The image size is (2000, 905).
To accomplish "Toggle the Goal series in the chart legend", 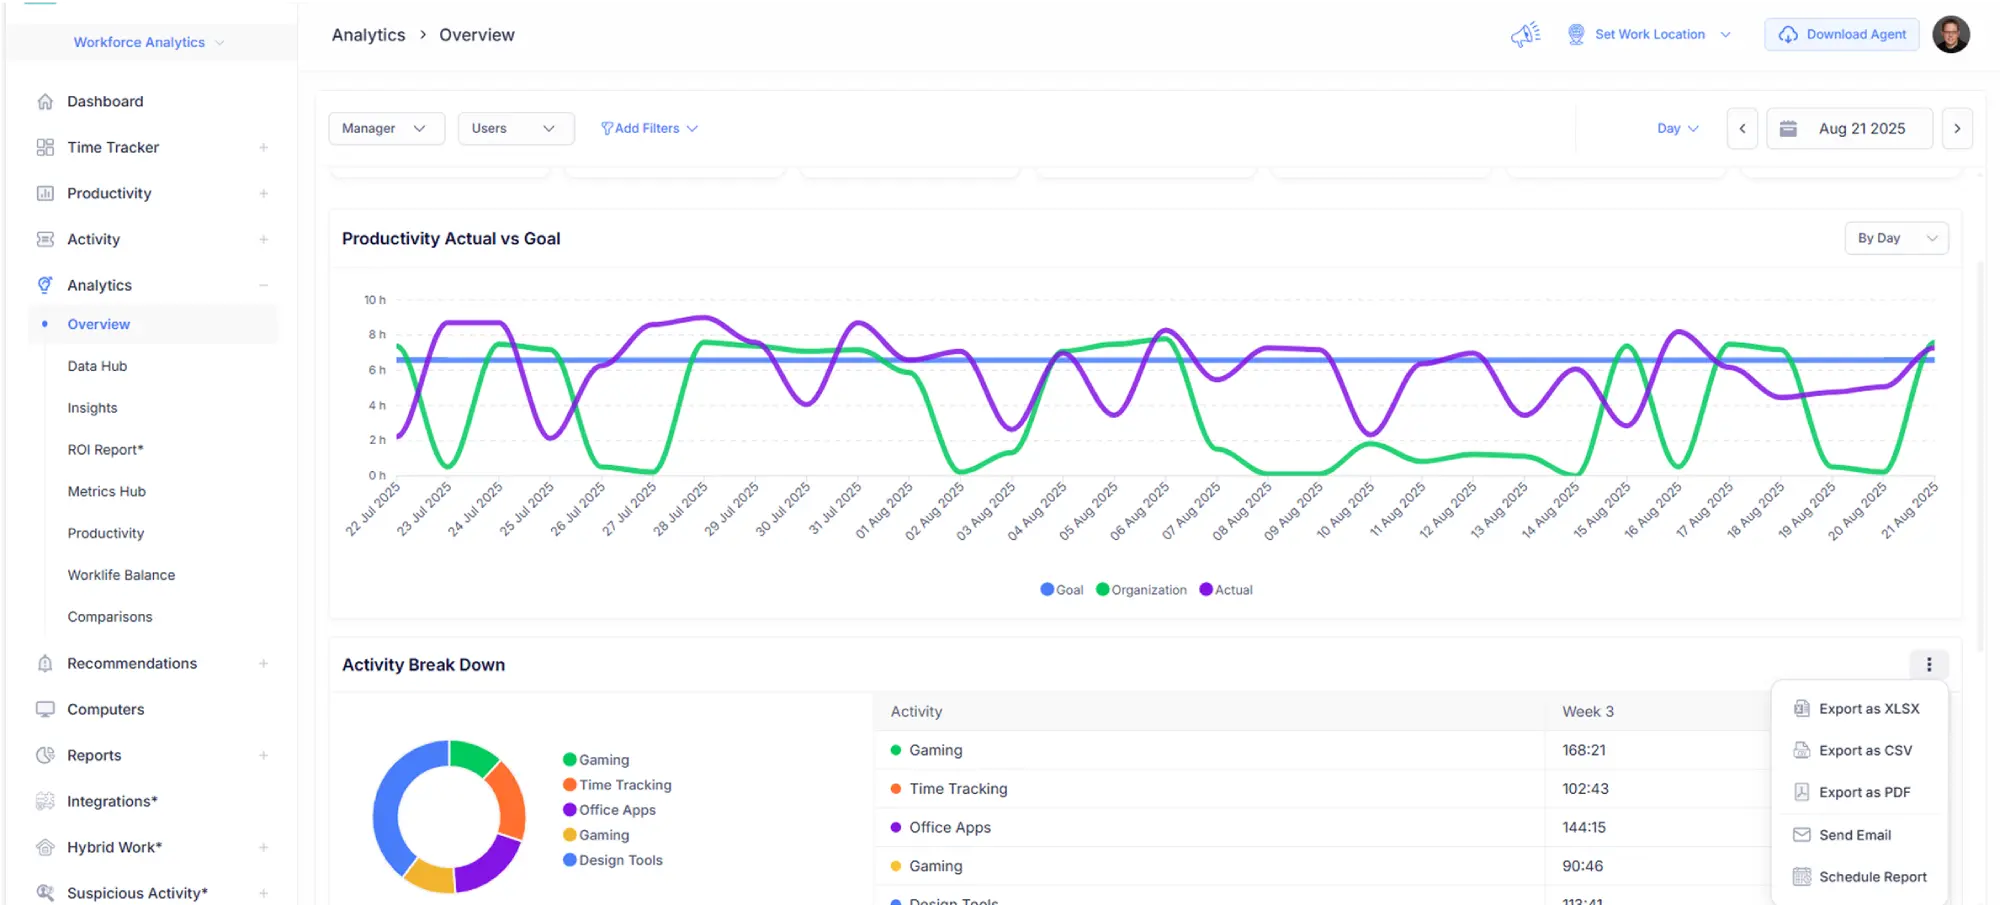I will pos(1062,589).
